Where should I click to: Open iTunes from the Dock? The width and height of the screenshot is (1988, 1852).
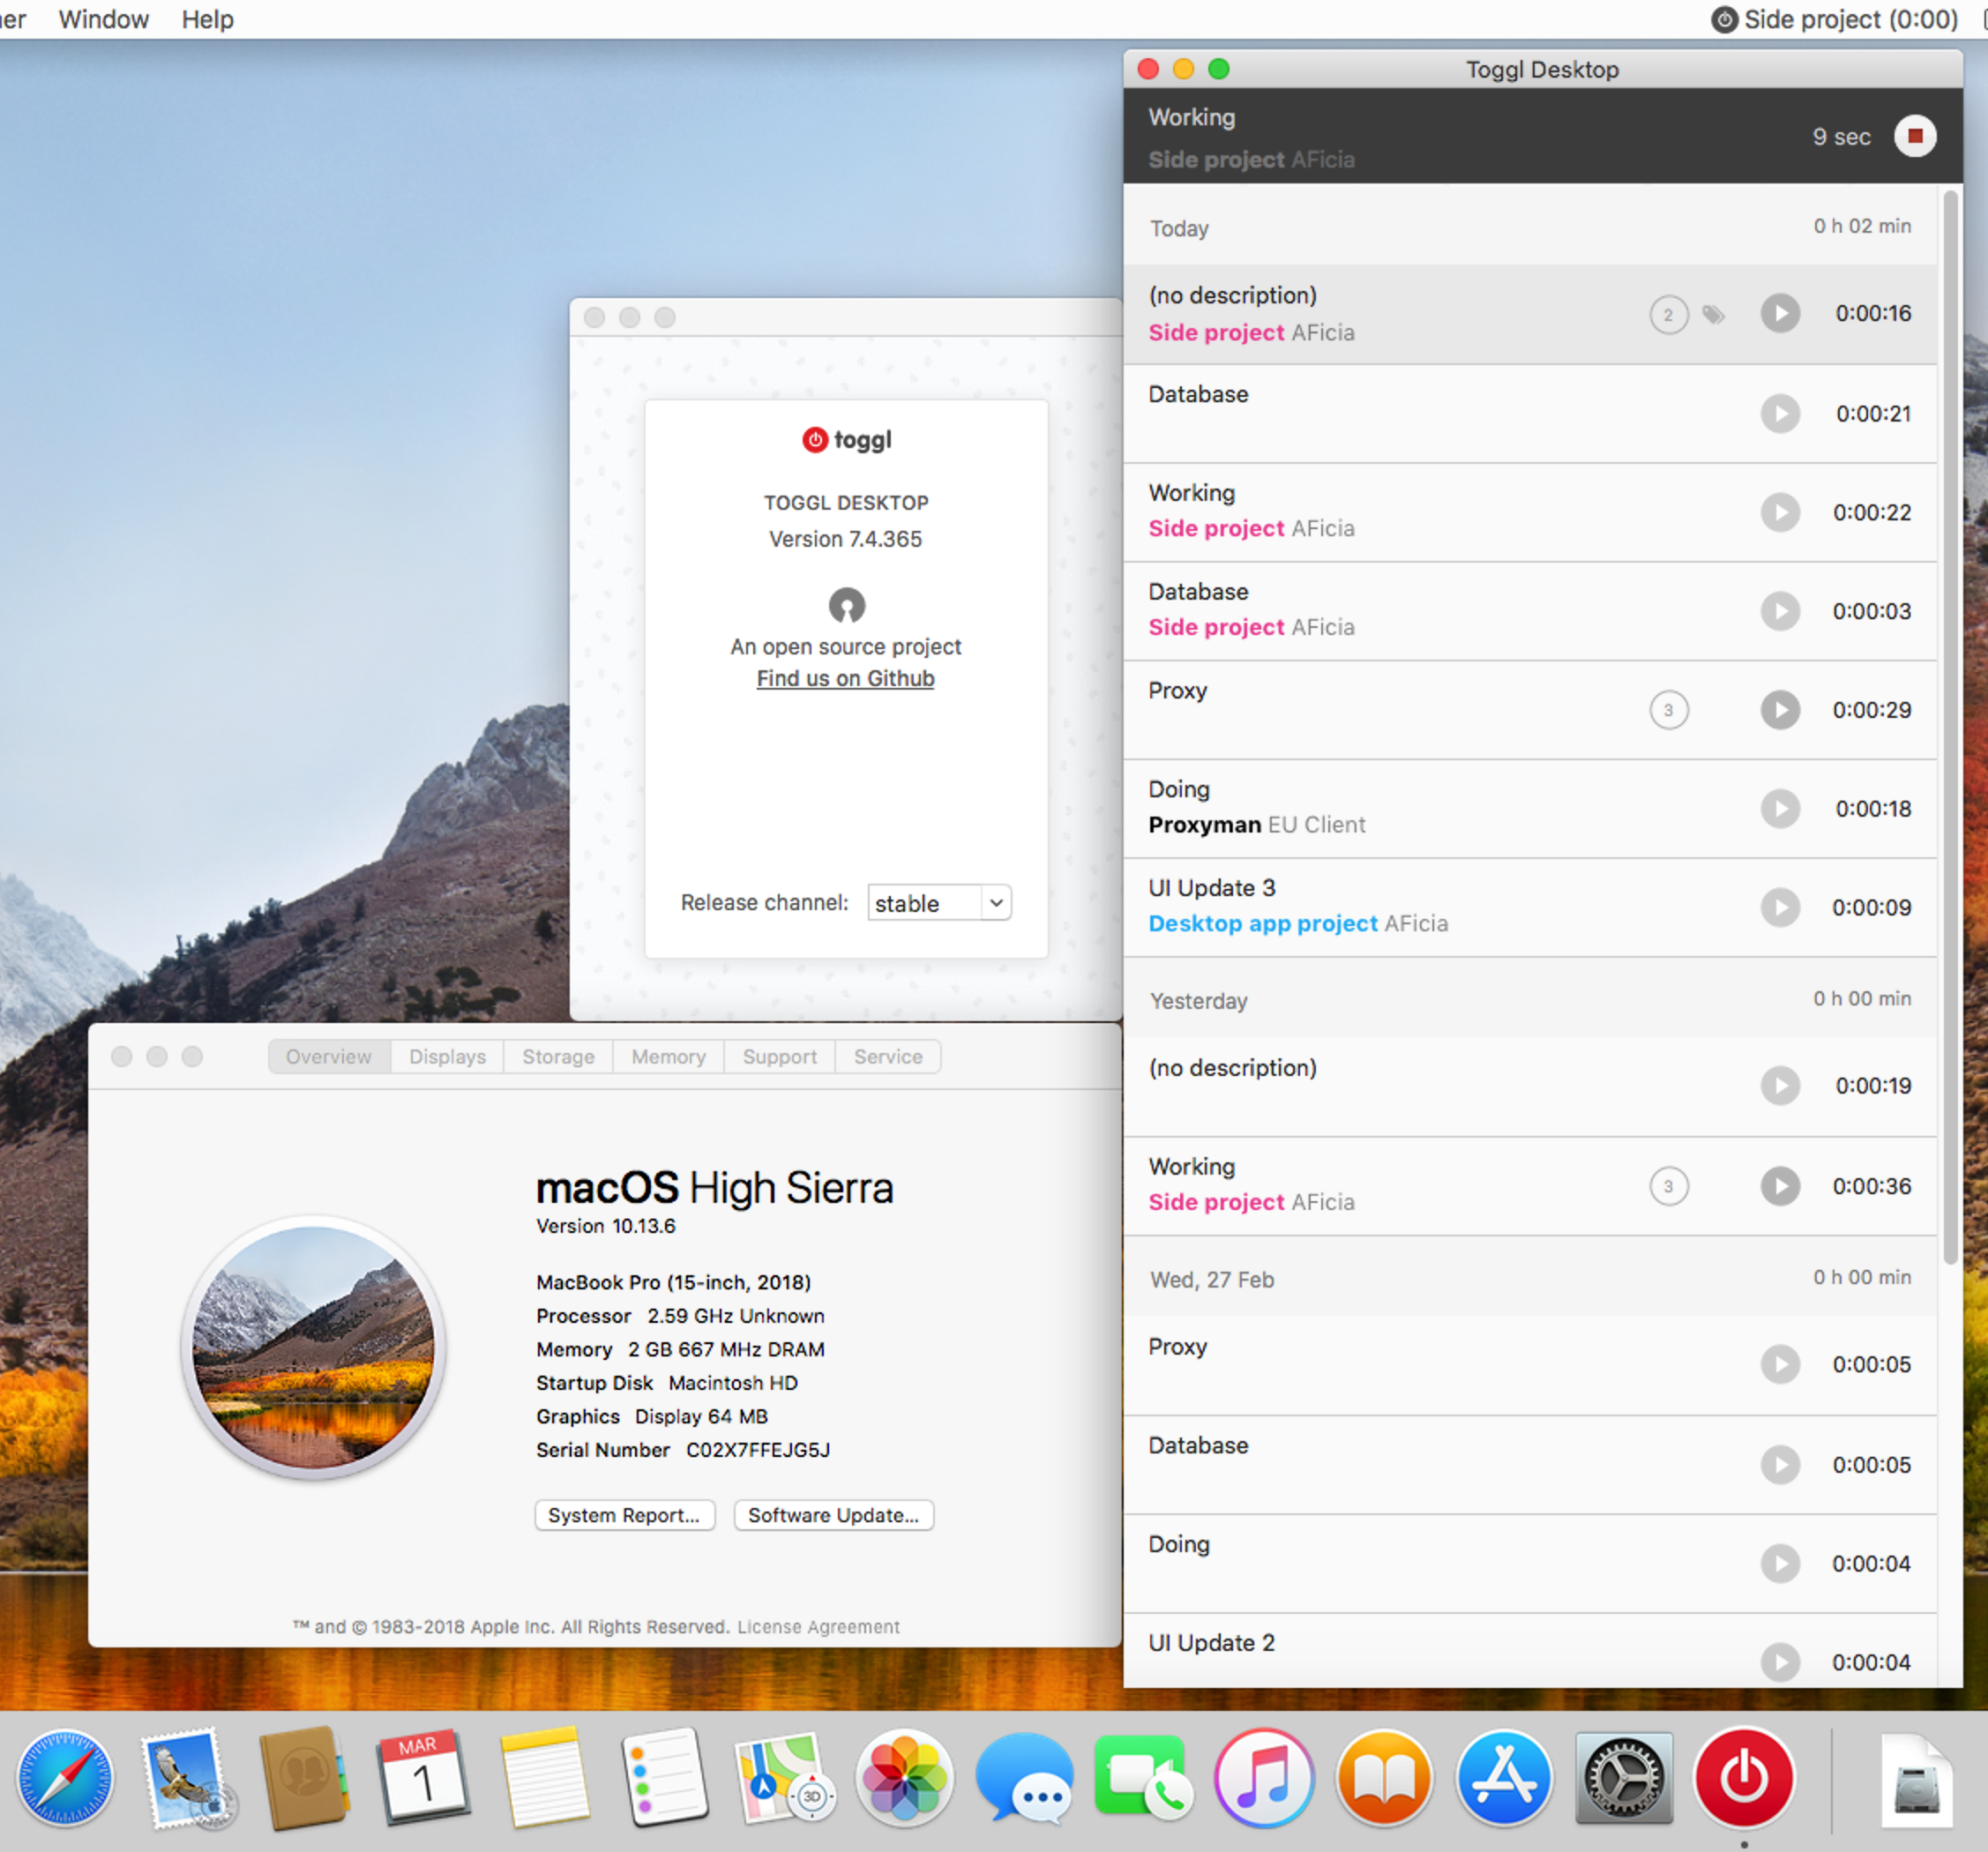[1264, 1779]
